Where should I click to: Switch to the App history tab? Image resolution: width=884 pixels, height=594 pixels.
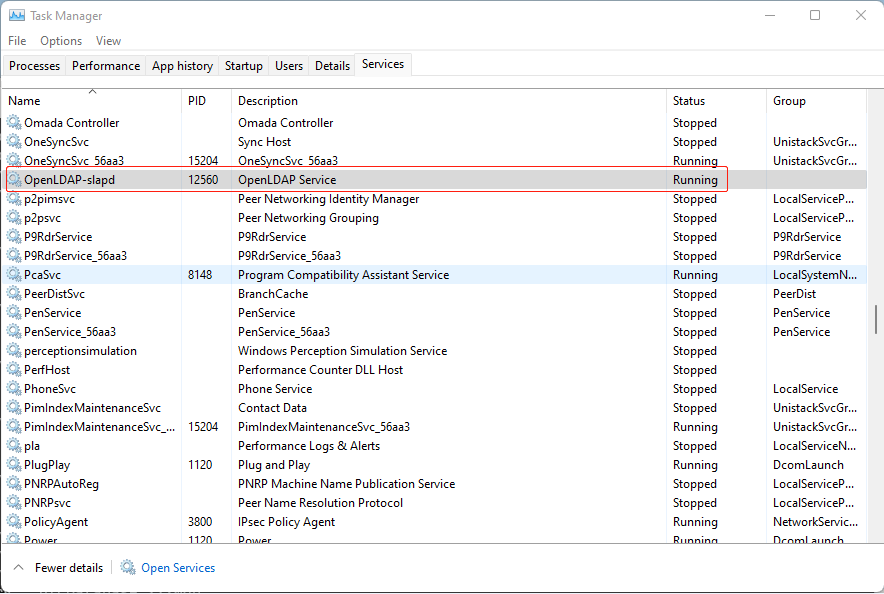pyautogui.click(x=182, y=66)
